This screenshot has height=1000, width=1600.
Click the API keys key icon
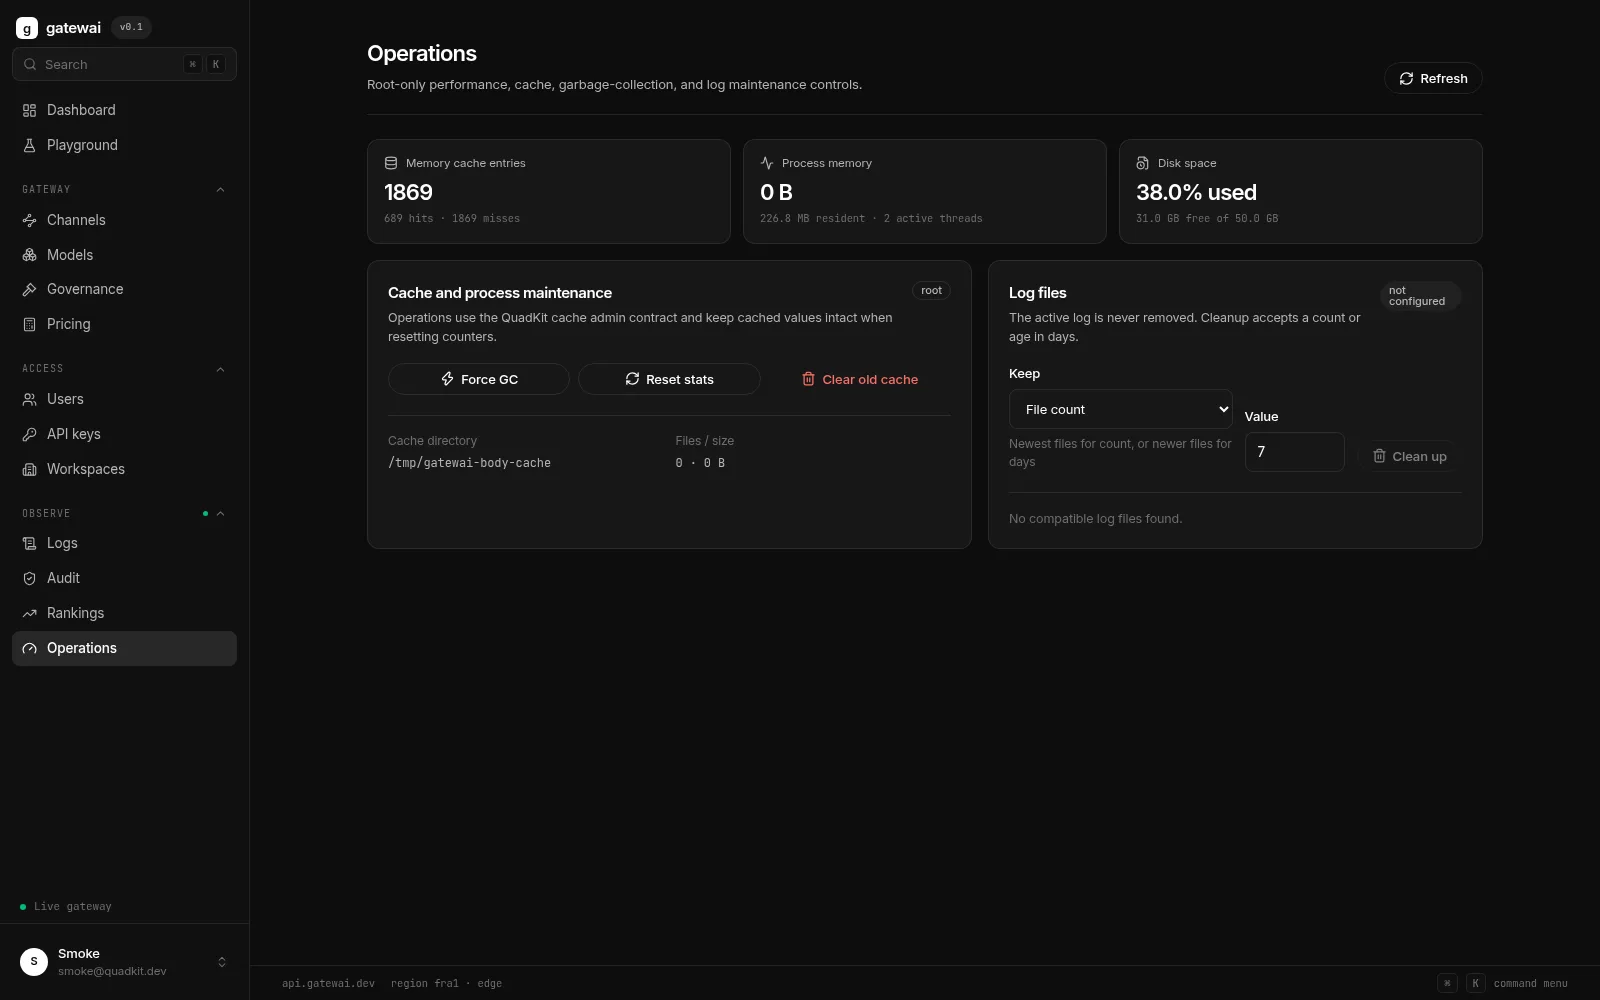pyautogui.click(x=29, y=434)
